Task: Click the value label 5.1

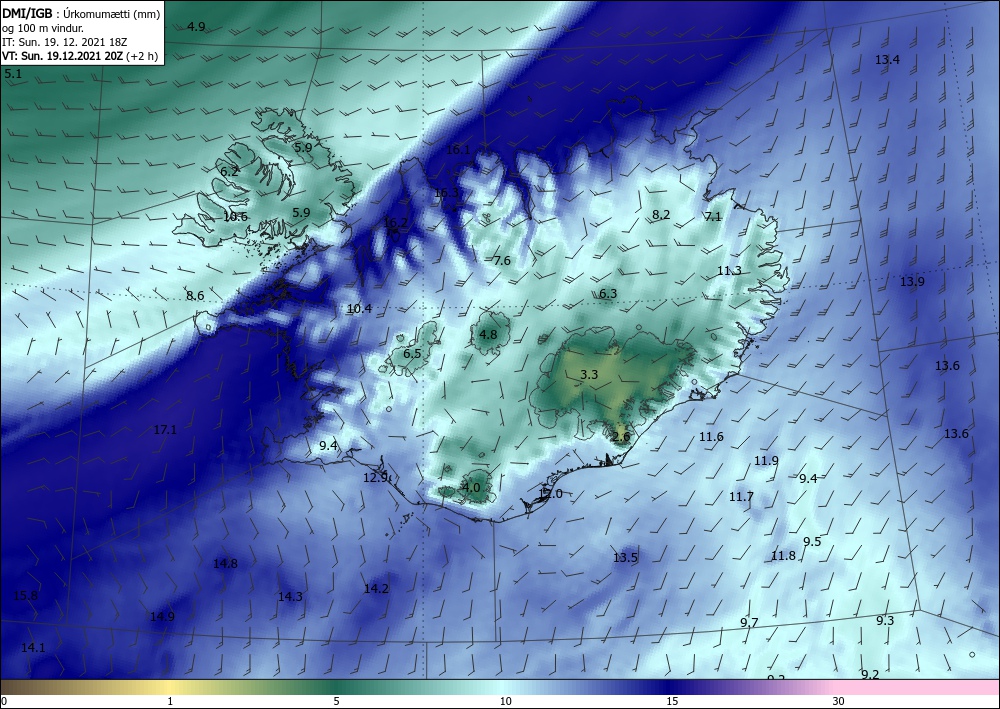Action: click(x=13, y=74)
